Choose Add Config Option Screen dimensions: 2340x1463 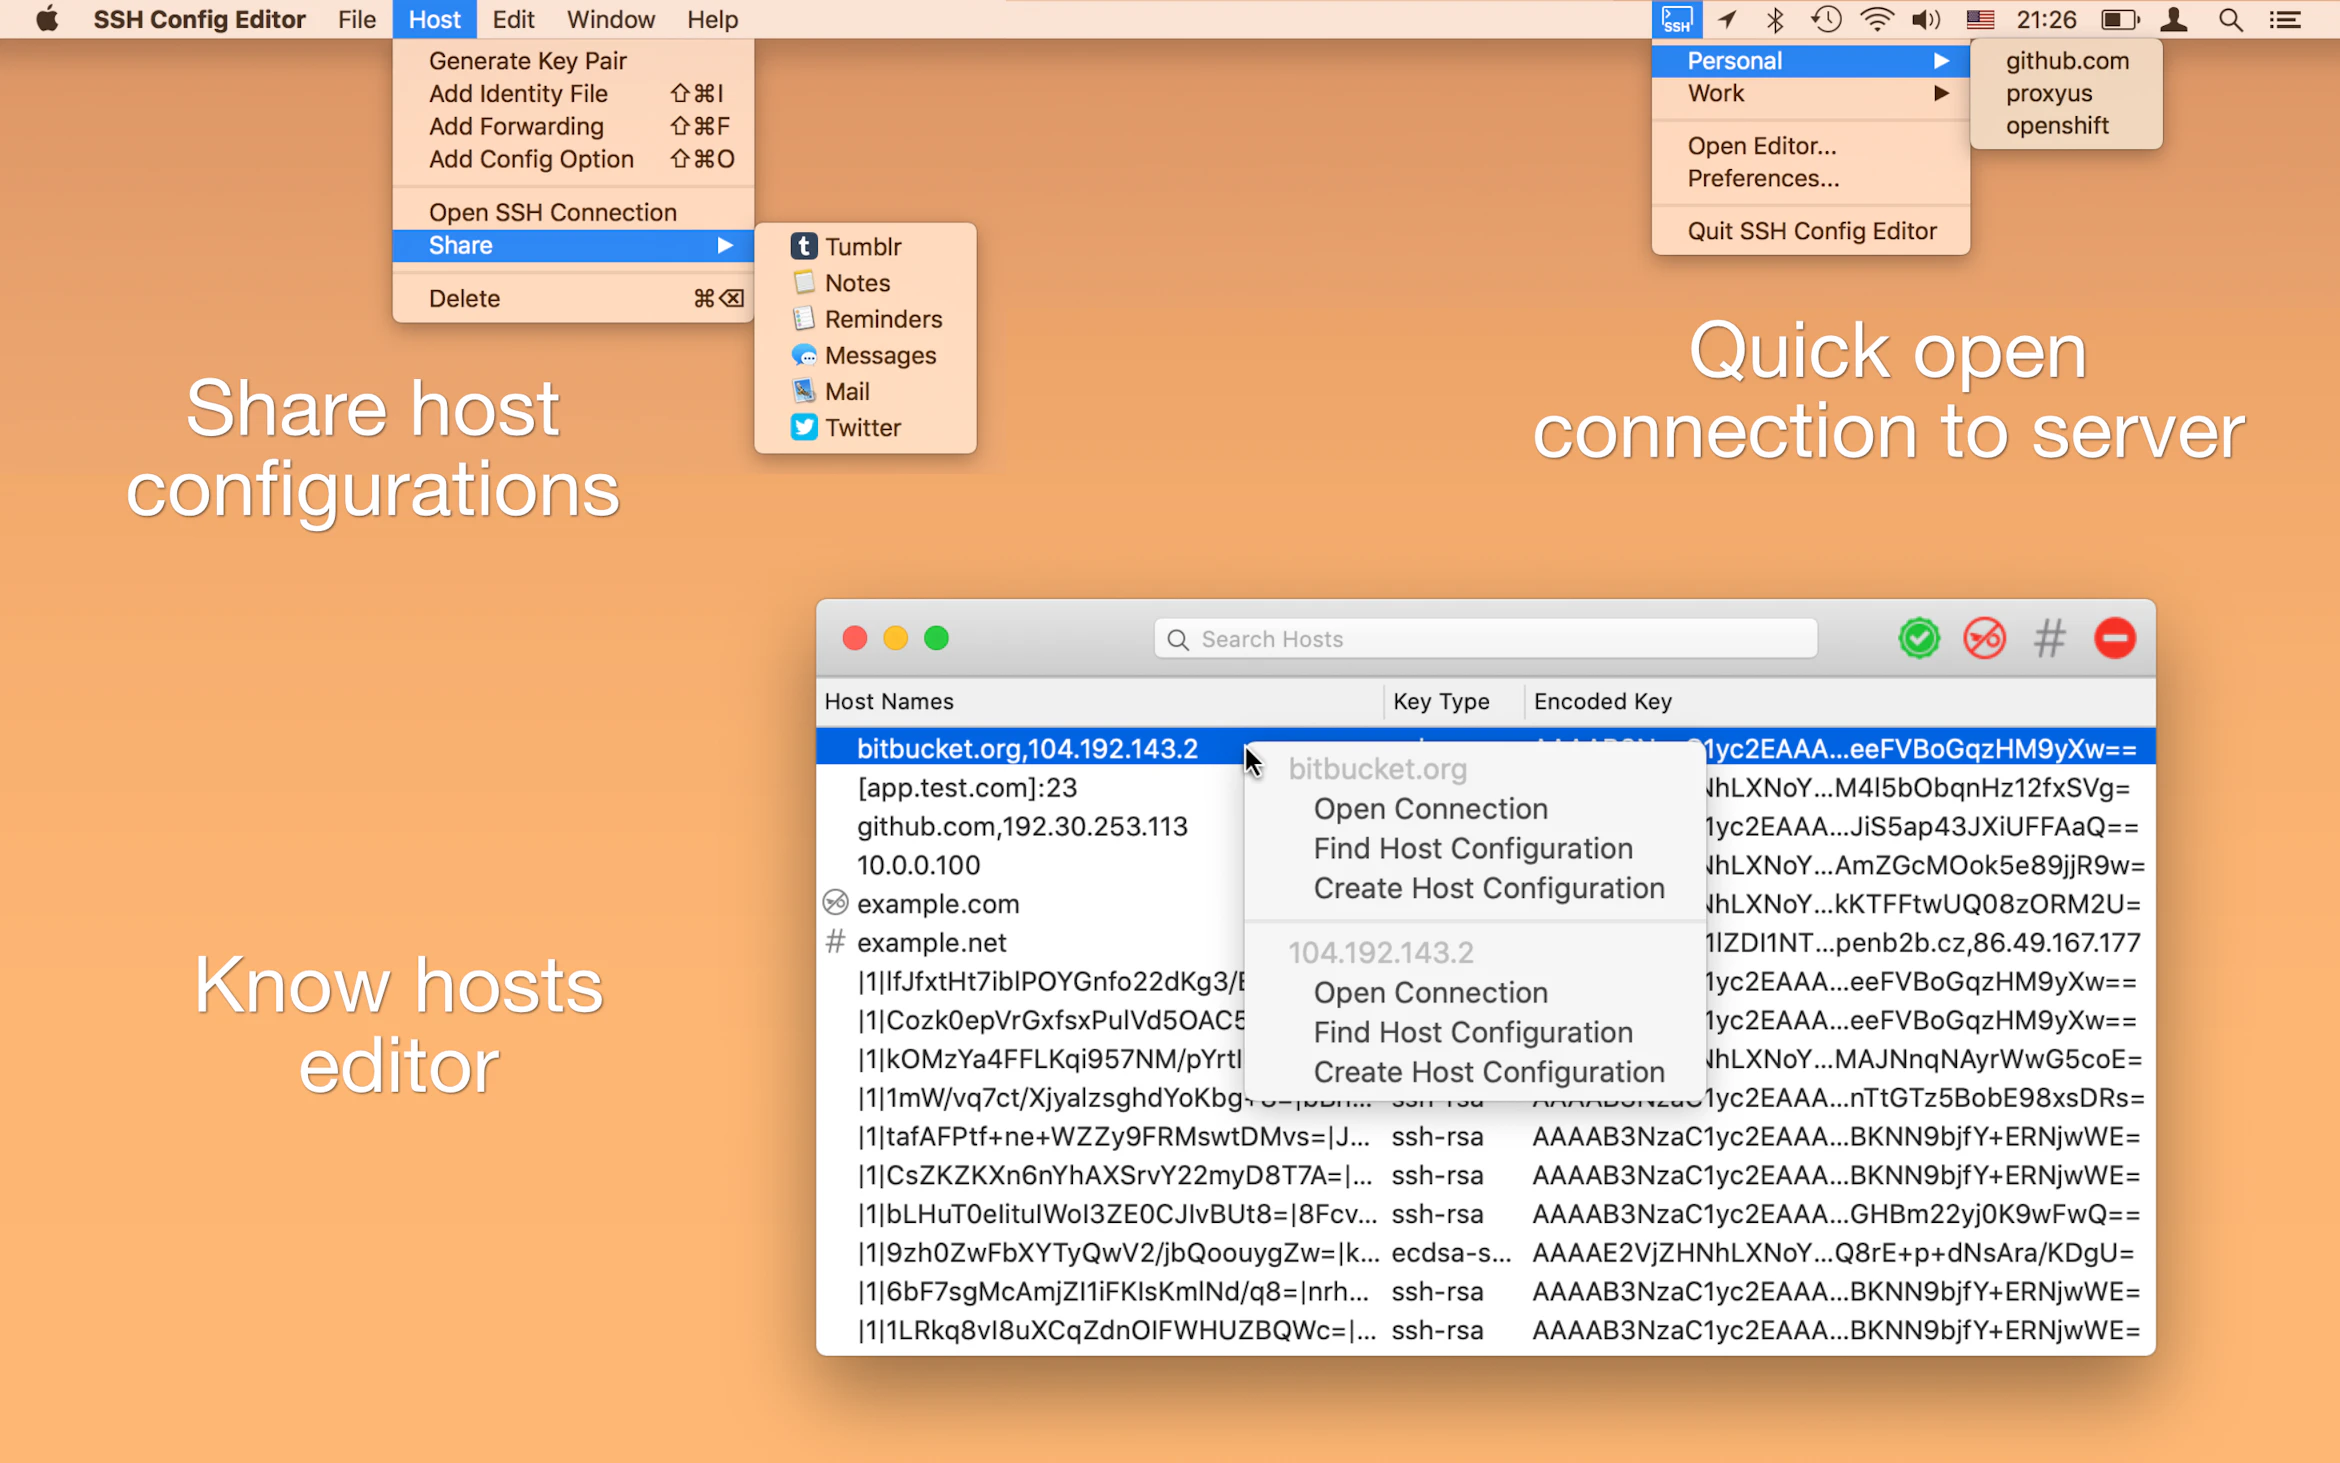pos(573,159)
